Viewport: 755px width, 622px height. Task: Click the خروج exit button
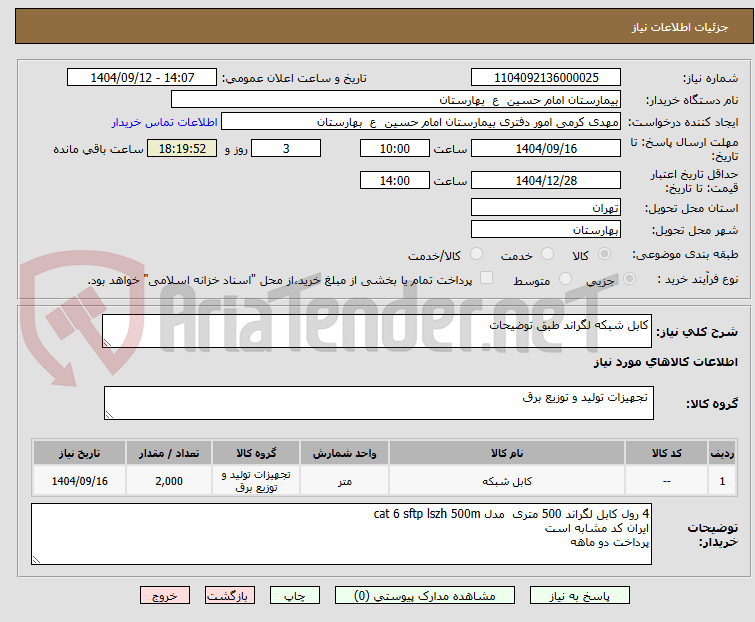pos(165,596)
